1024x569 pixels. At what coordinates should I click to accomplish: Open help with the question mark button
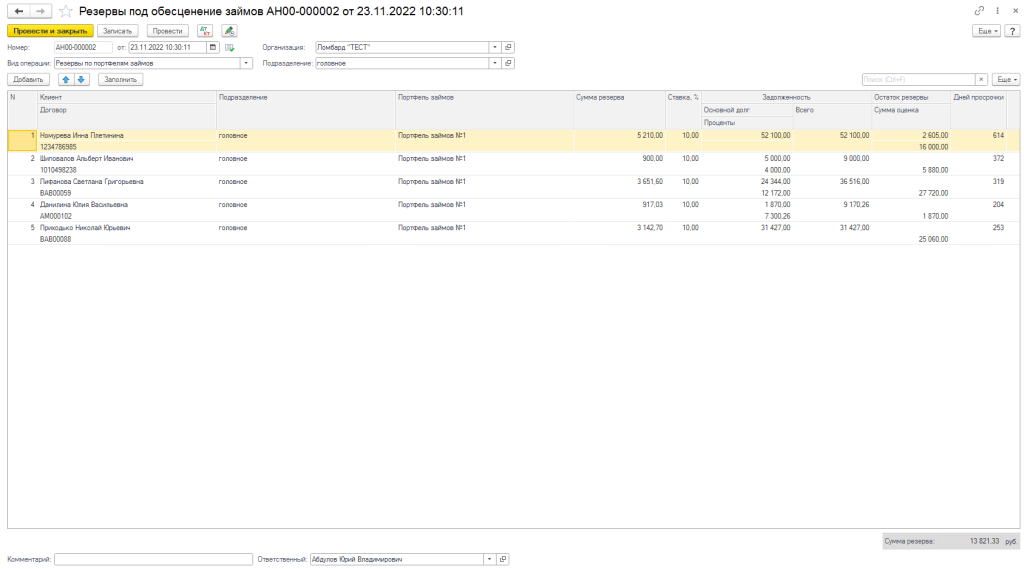[x=1012, y=31]
